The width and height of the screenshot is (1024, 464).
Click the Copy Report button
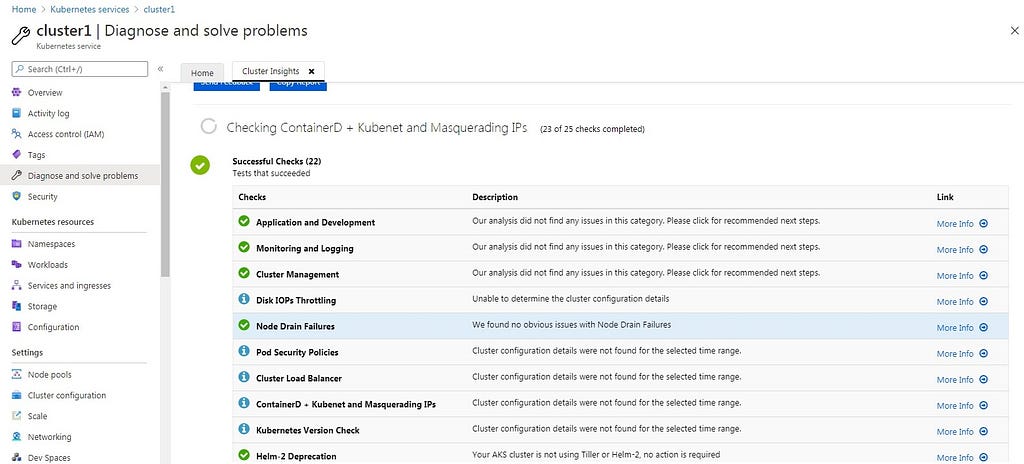pos(298,86)
